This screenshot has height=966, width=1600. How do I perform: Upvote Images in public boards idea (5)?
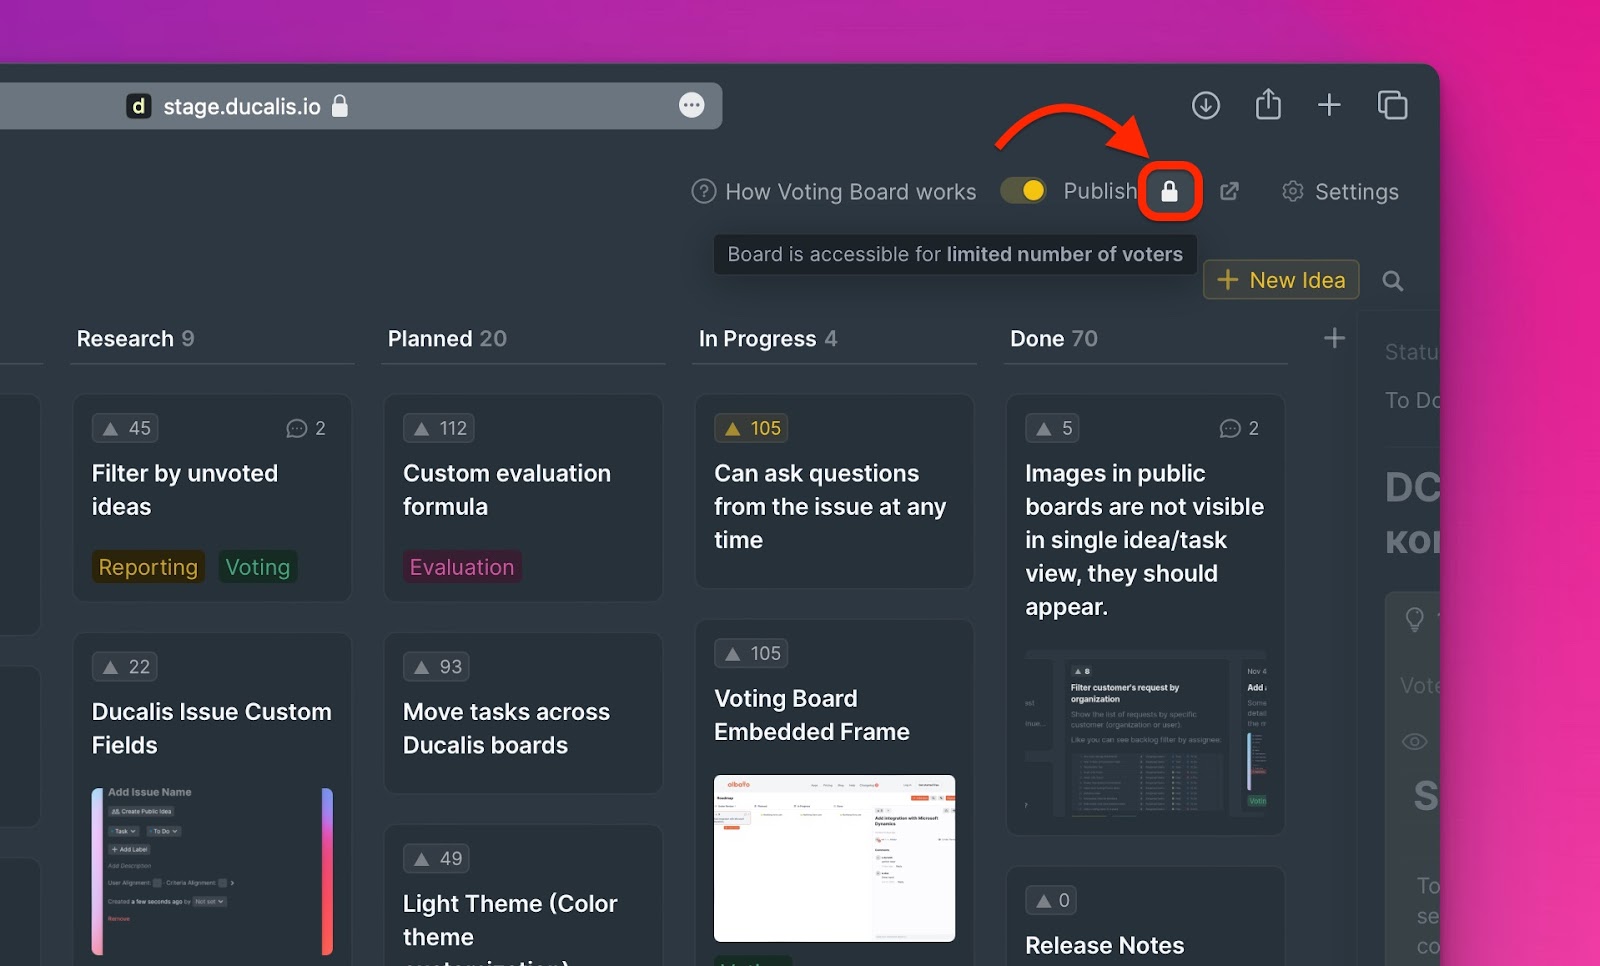point(1053,428)
